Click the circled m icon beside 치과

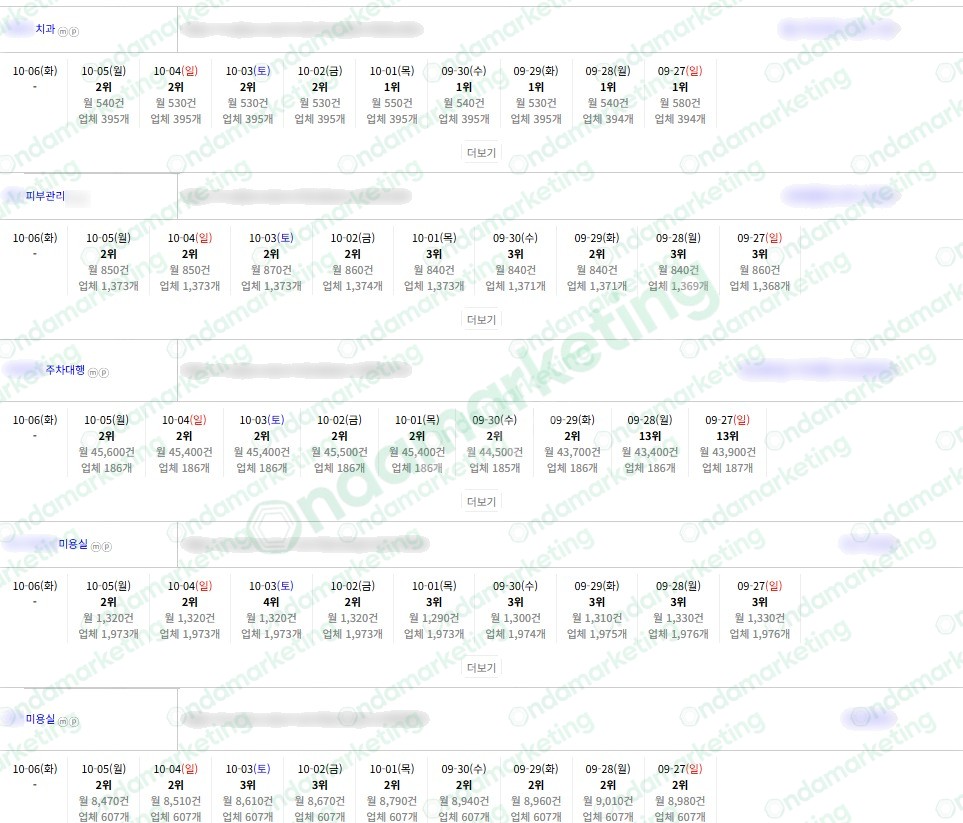[x=63, y=31]
